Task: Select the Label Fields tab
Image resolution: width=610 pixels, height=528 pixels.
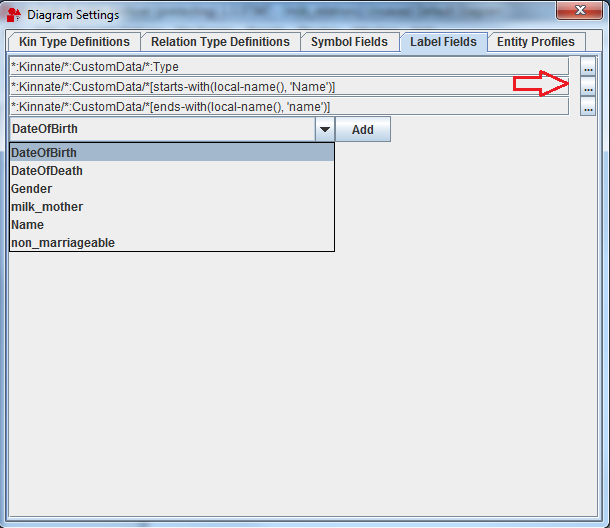Action: [443, 42]
